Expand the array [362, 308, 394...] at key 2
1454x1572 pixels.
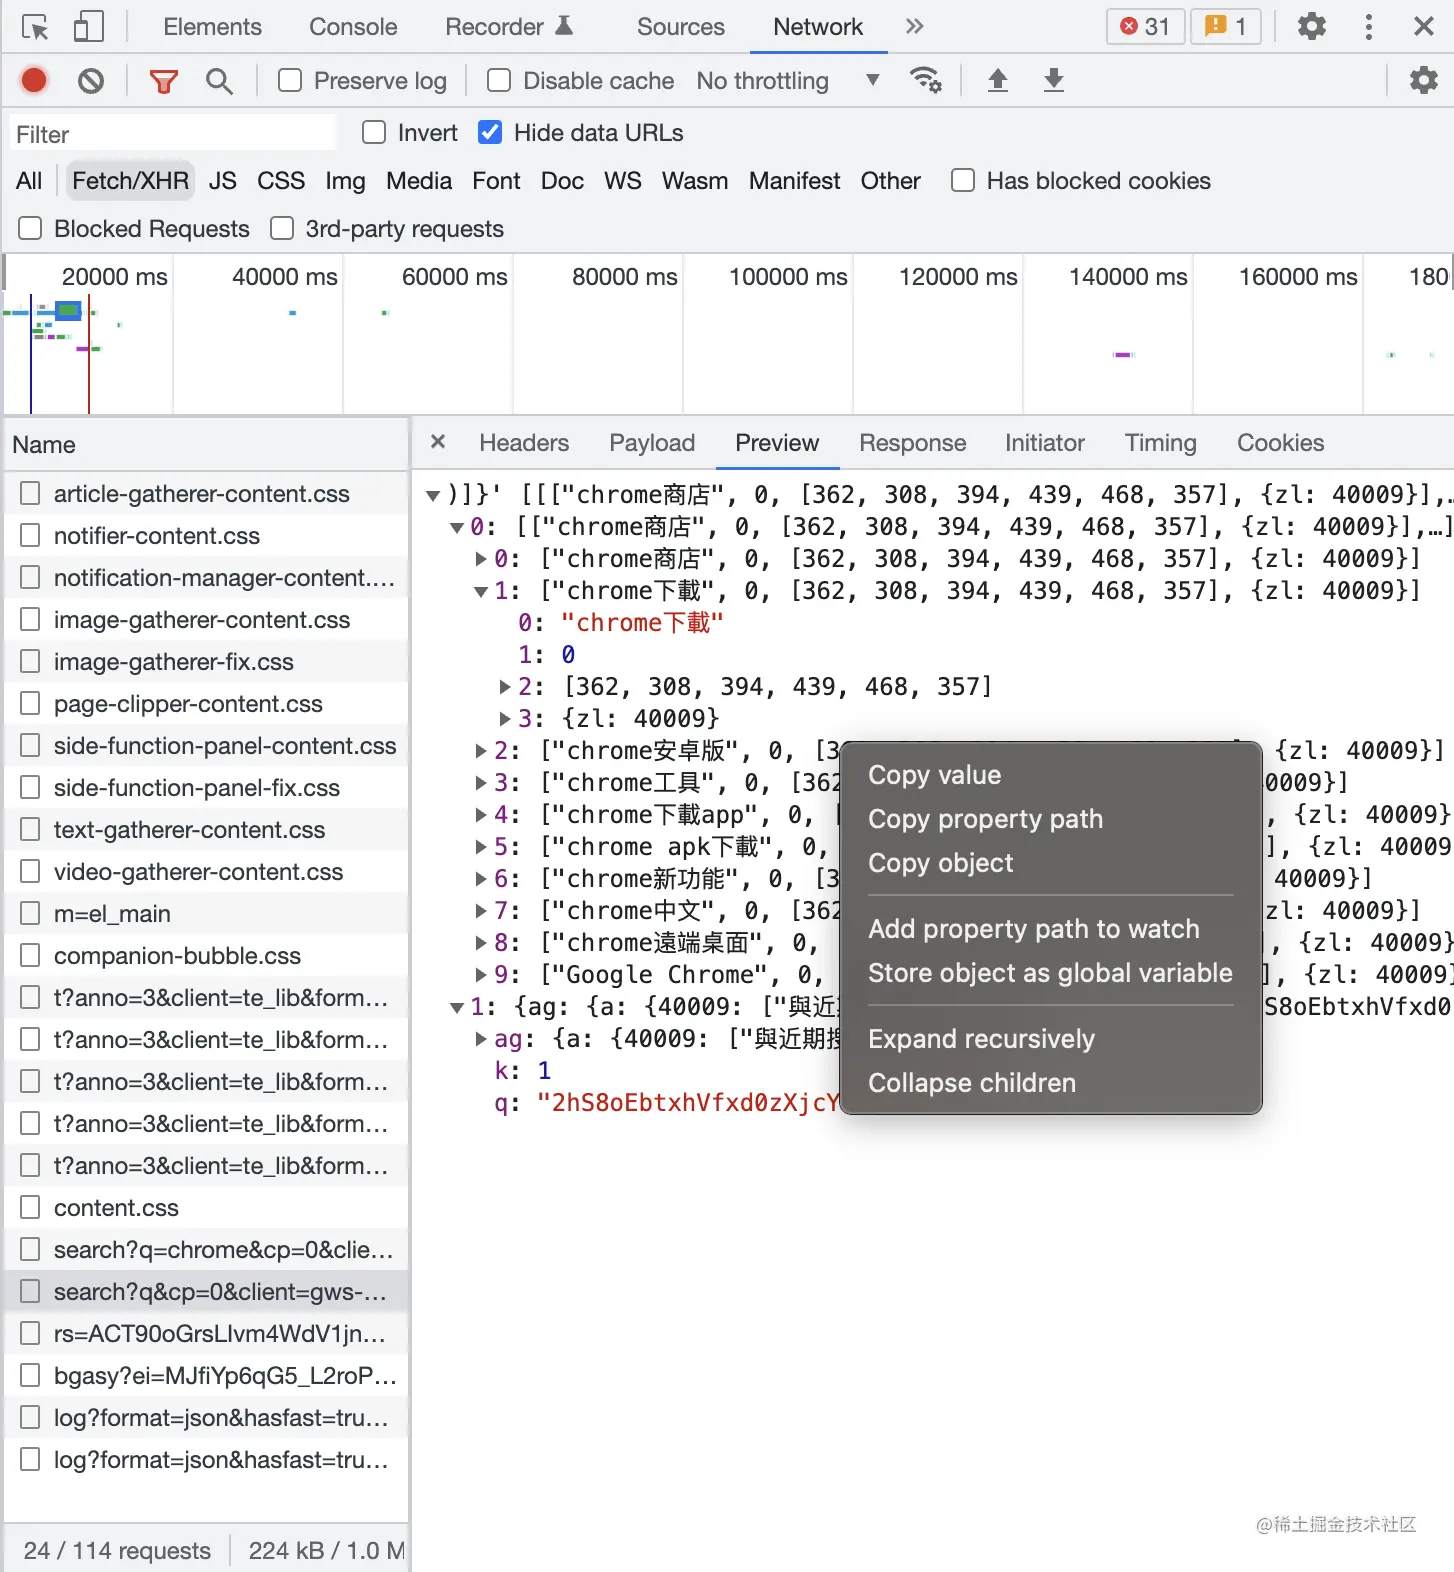tap(505, 687)
